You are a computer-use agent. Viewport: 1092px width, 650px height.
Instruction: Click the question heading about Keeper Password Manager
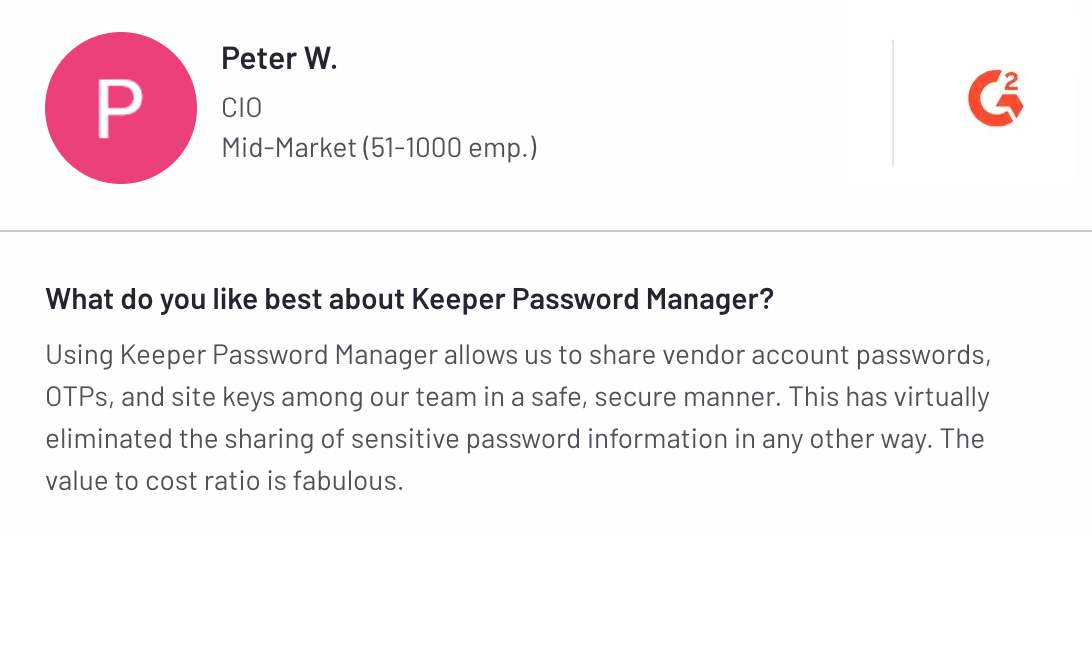click(409, 299)
